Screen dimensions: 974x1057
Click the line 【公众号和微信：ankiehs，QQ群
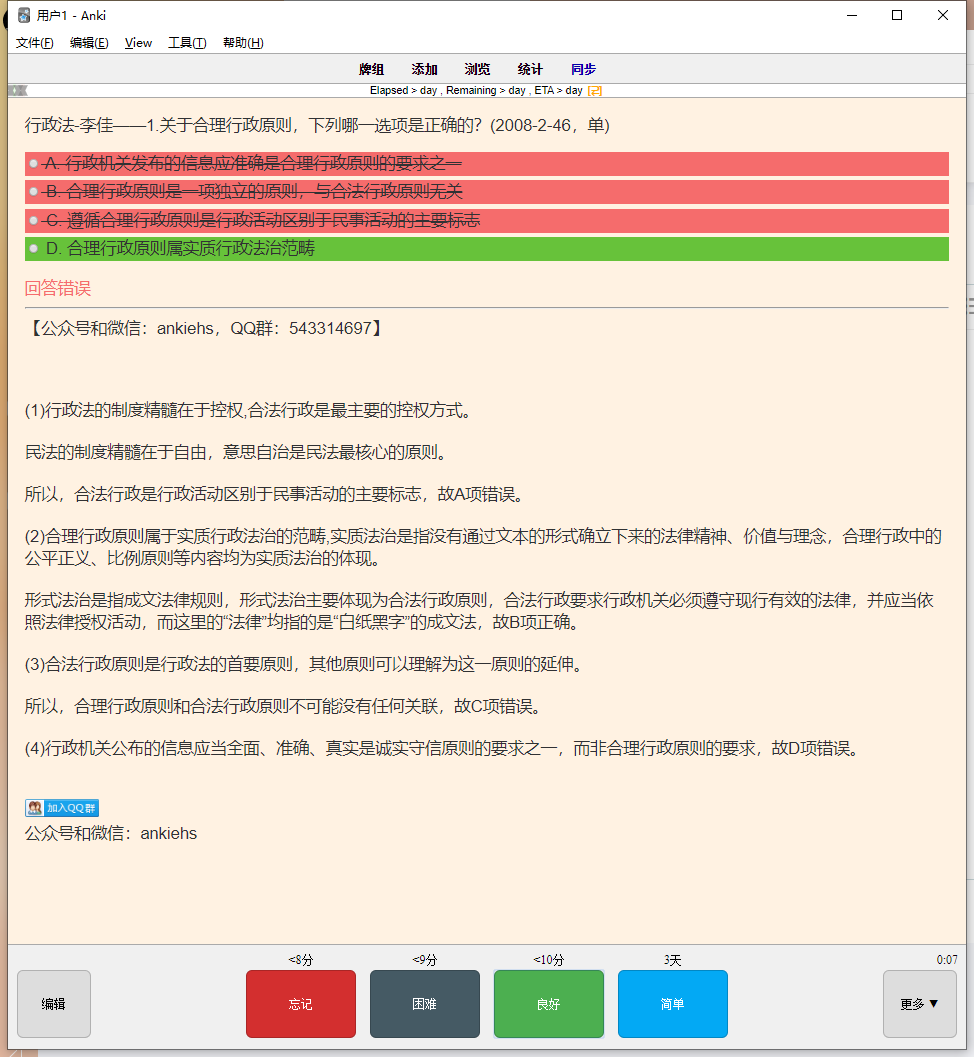pyautogui.click(x=205, y=328)
